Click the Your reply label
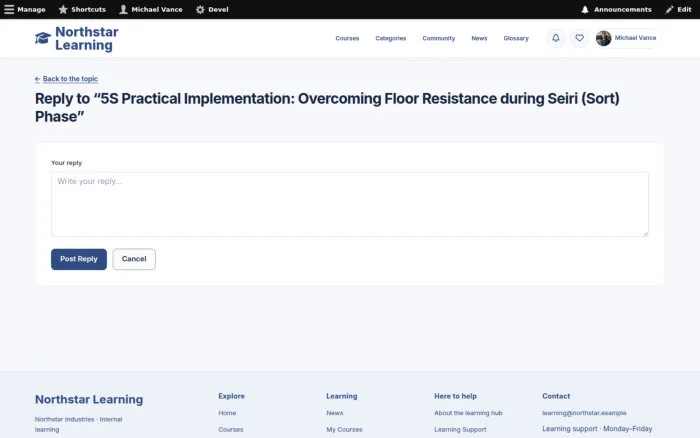 (x=67, y=163)
